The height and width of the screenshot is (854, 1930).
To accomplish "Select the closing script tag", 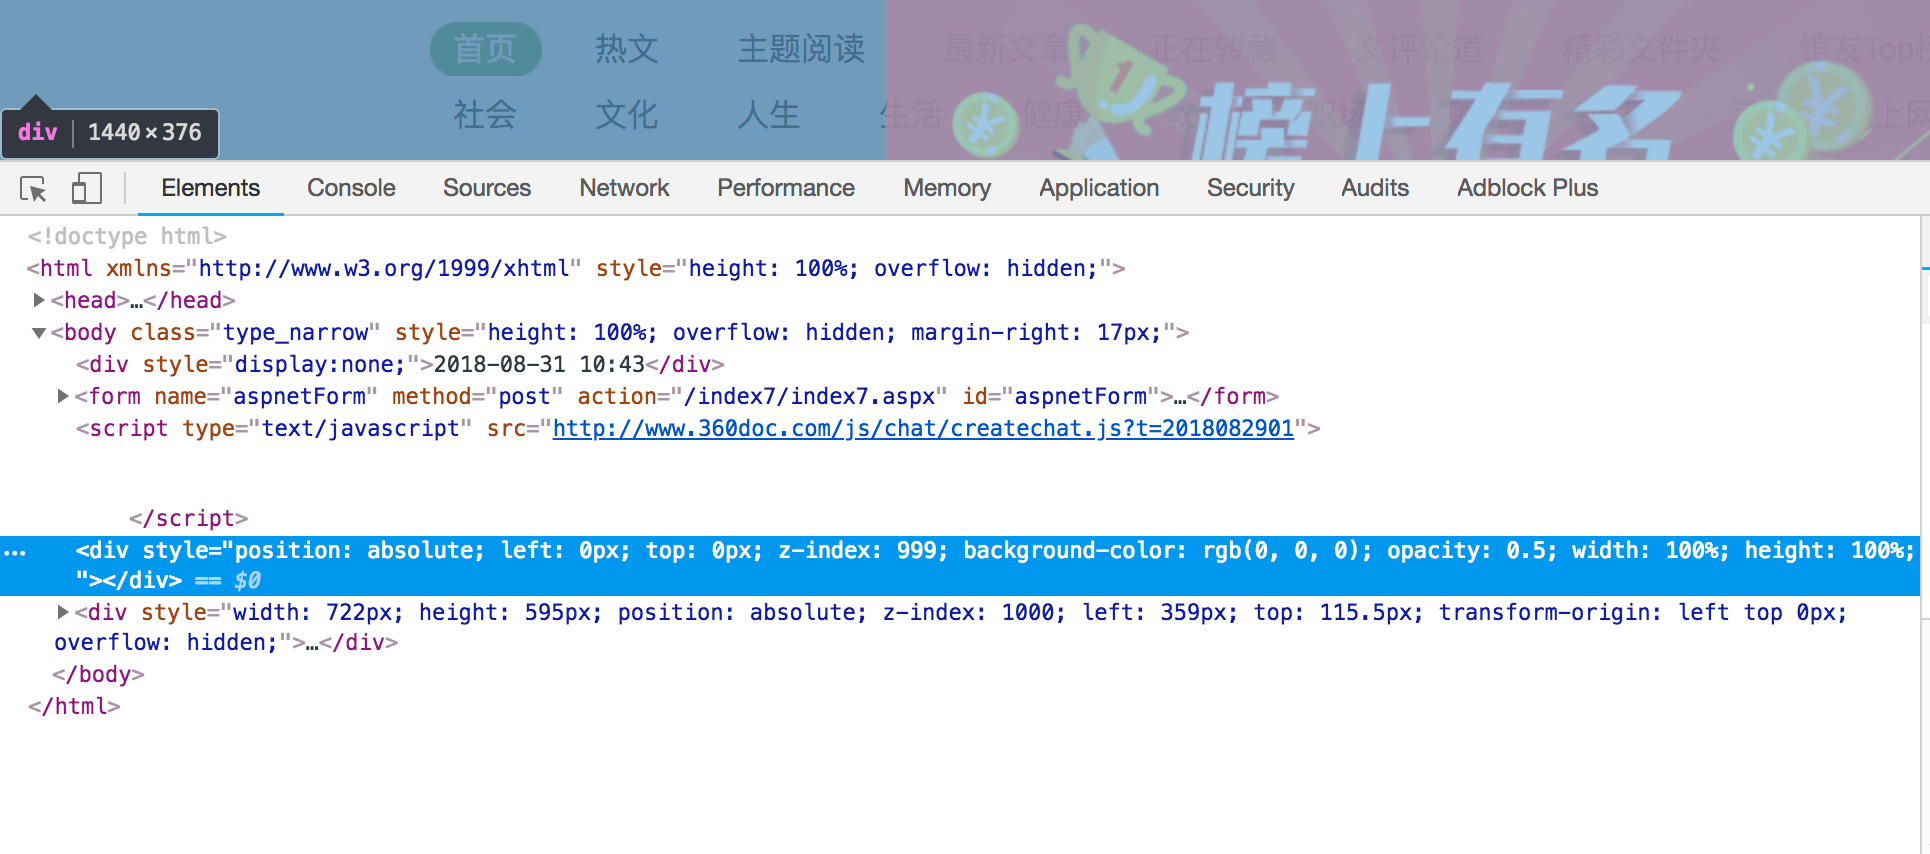I will tap(188, 519).
